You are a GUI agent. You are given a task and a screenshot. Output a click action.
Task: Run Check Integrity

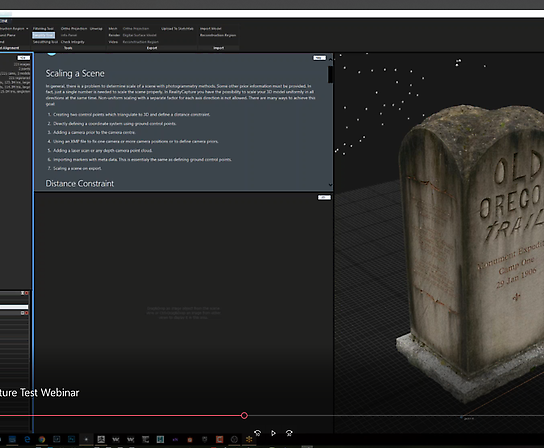coord(73,42)
